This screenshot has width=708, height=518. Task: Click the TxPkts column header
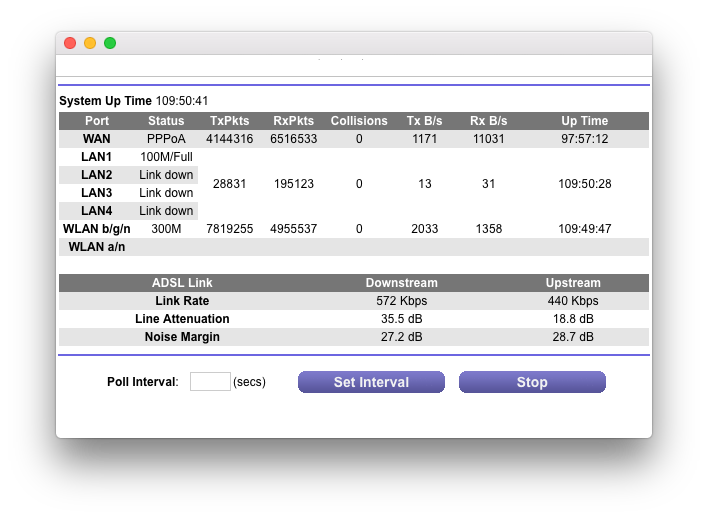229,121
